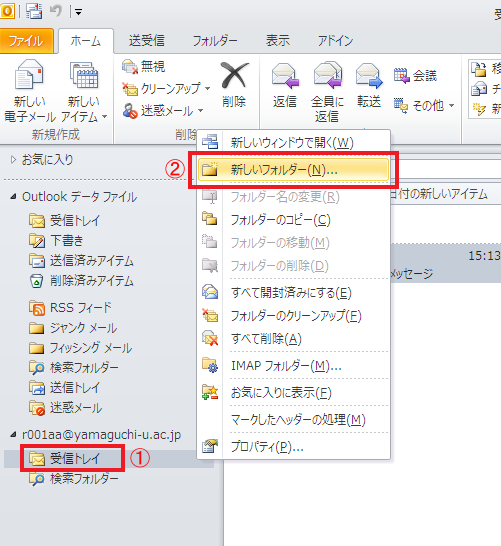Choose IMAP フォルダー(M)... from context menu
This screenshot has height=546, width=501.
pos(293,366)
